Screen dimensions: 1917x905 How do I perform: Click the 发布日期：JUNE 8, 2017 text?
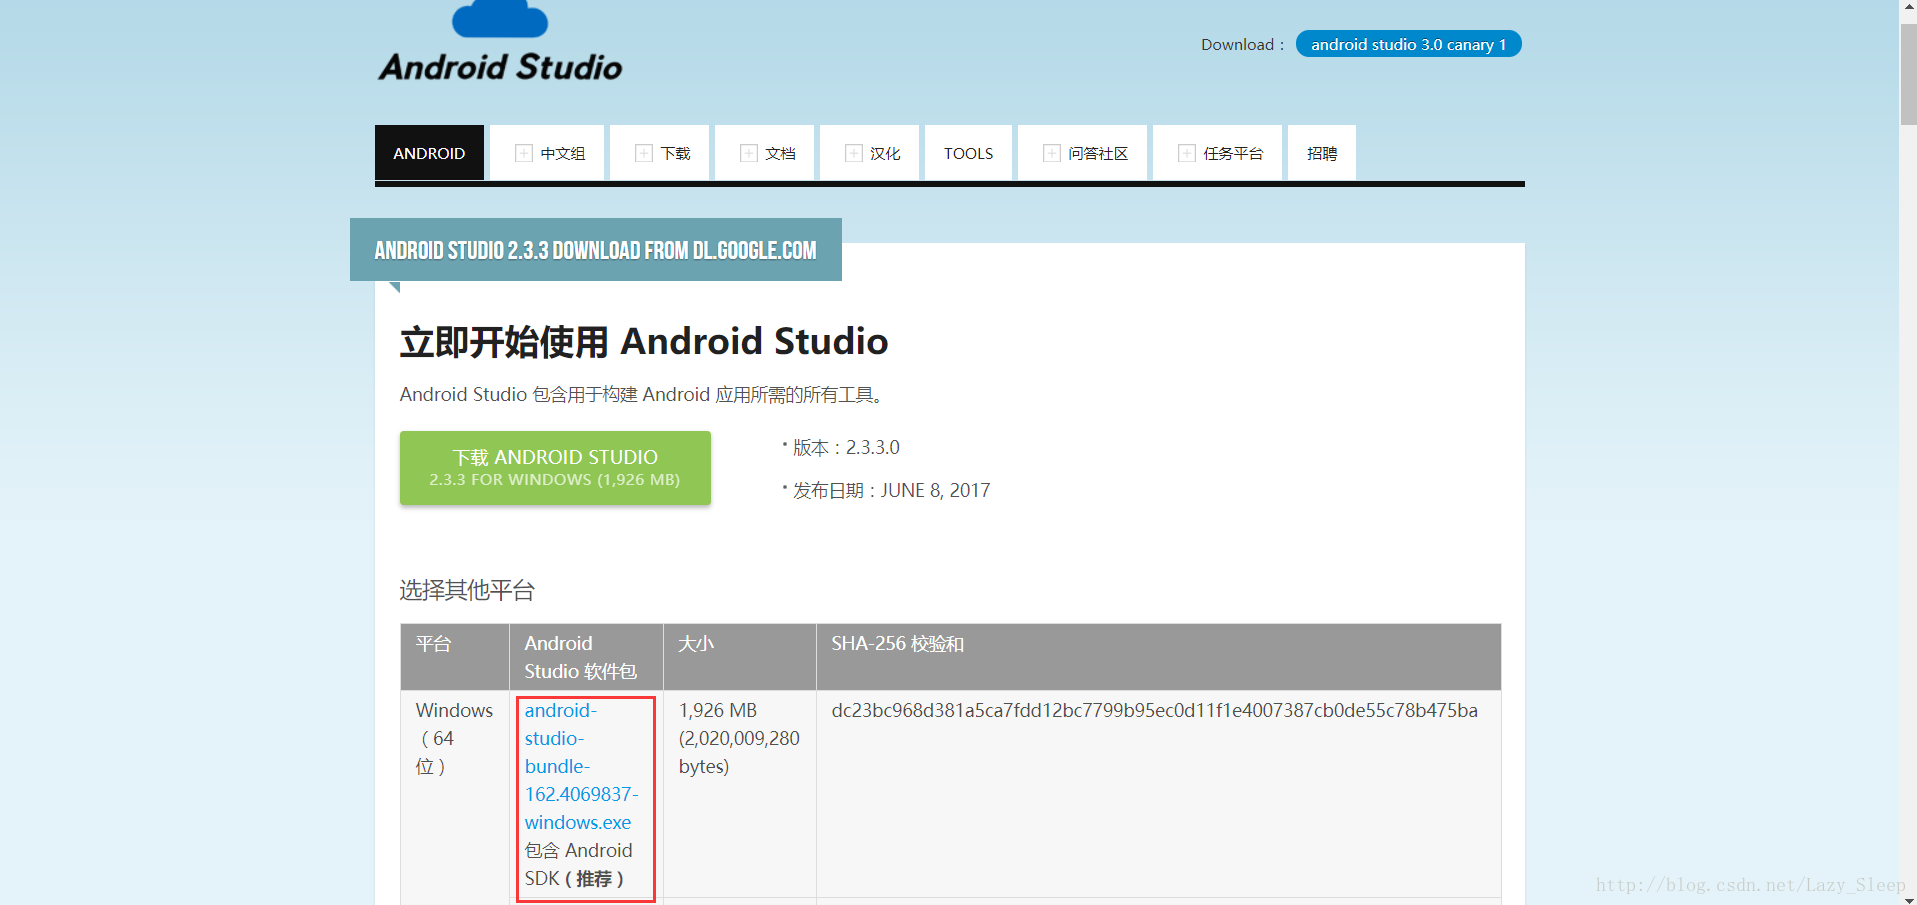[891, 490]
